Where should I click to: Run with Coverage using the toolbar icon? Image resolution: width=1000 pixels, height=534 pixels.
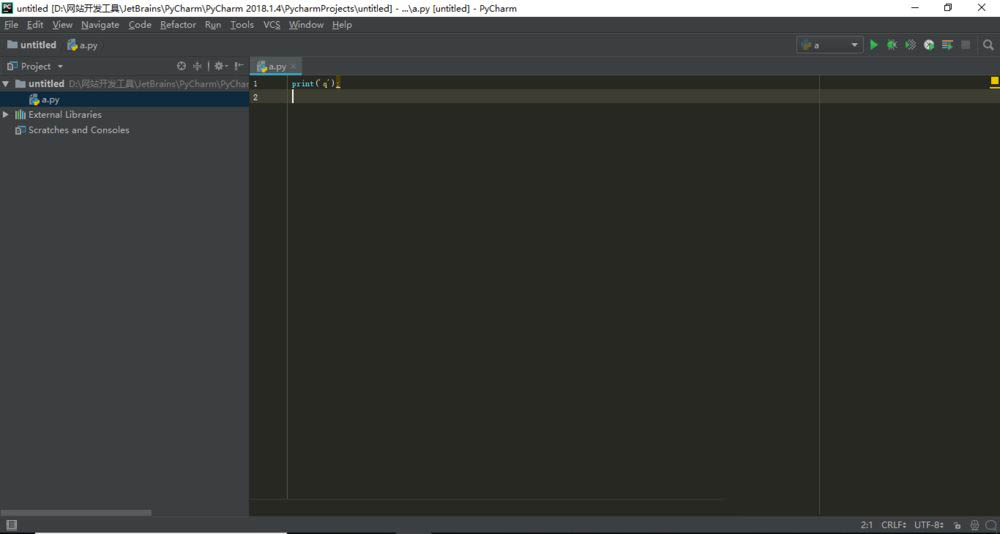click(910, 45)
